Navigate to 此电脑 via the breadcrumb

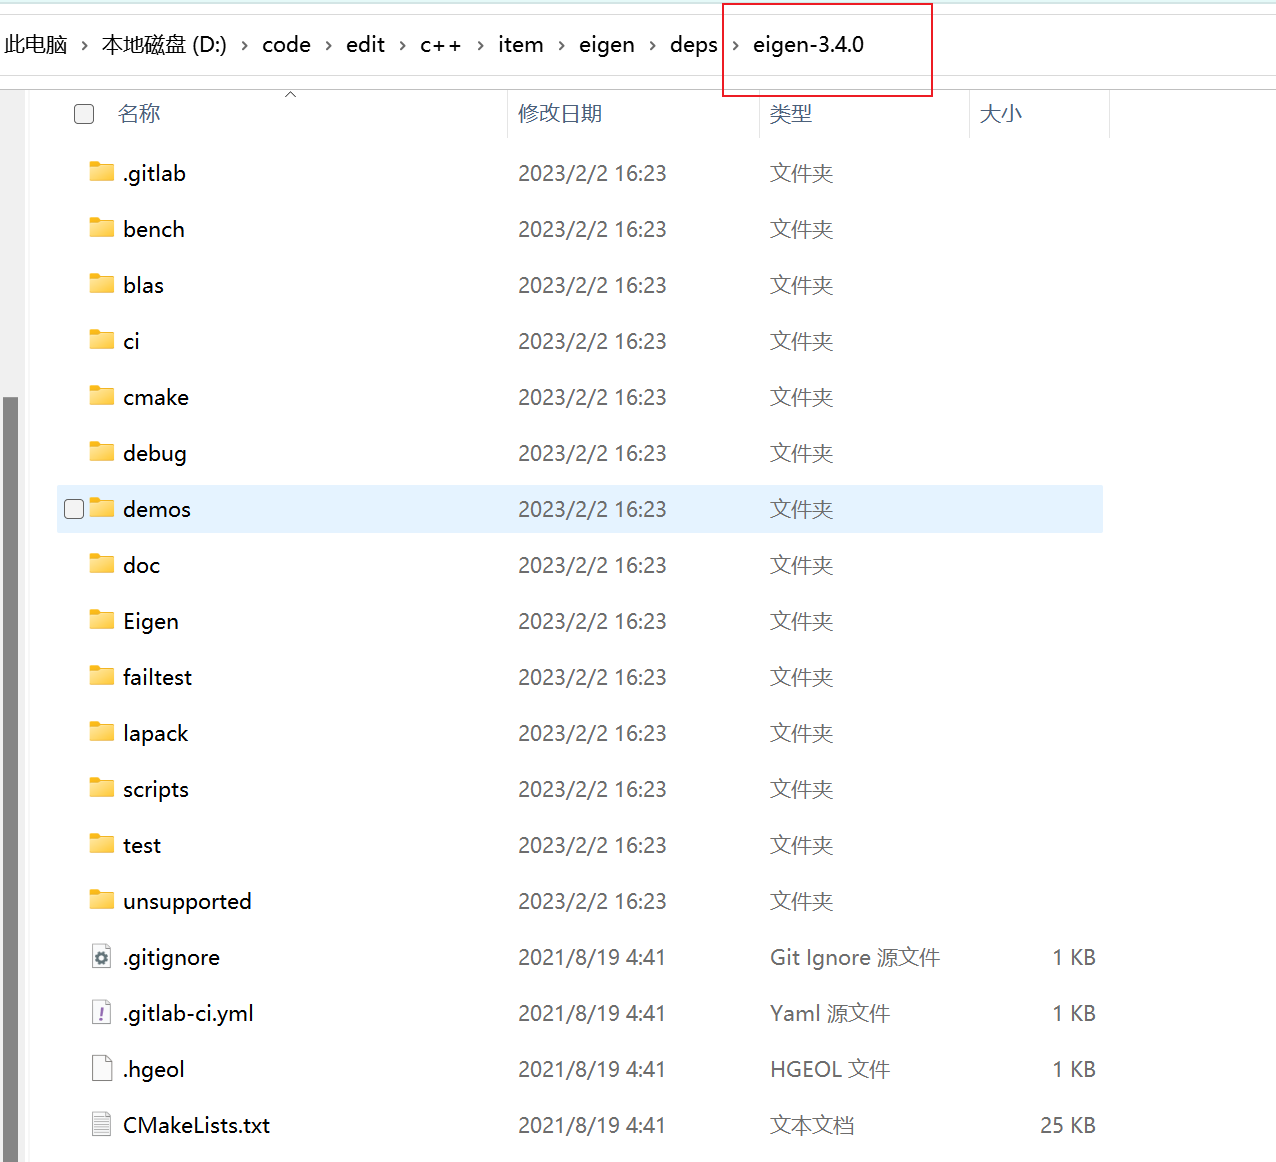click(x=35, y=44)
